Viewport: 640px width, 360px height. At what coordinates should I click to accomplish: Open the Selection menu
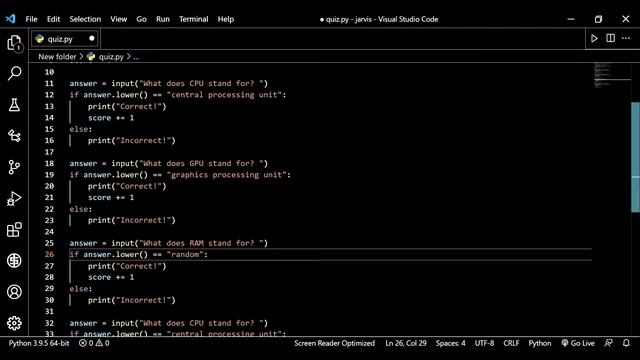pos(85,19)
